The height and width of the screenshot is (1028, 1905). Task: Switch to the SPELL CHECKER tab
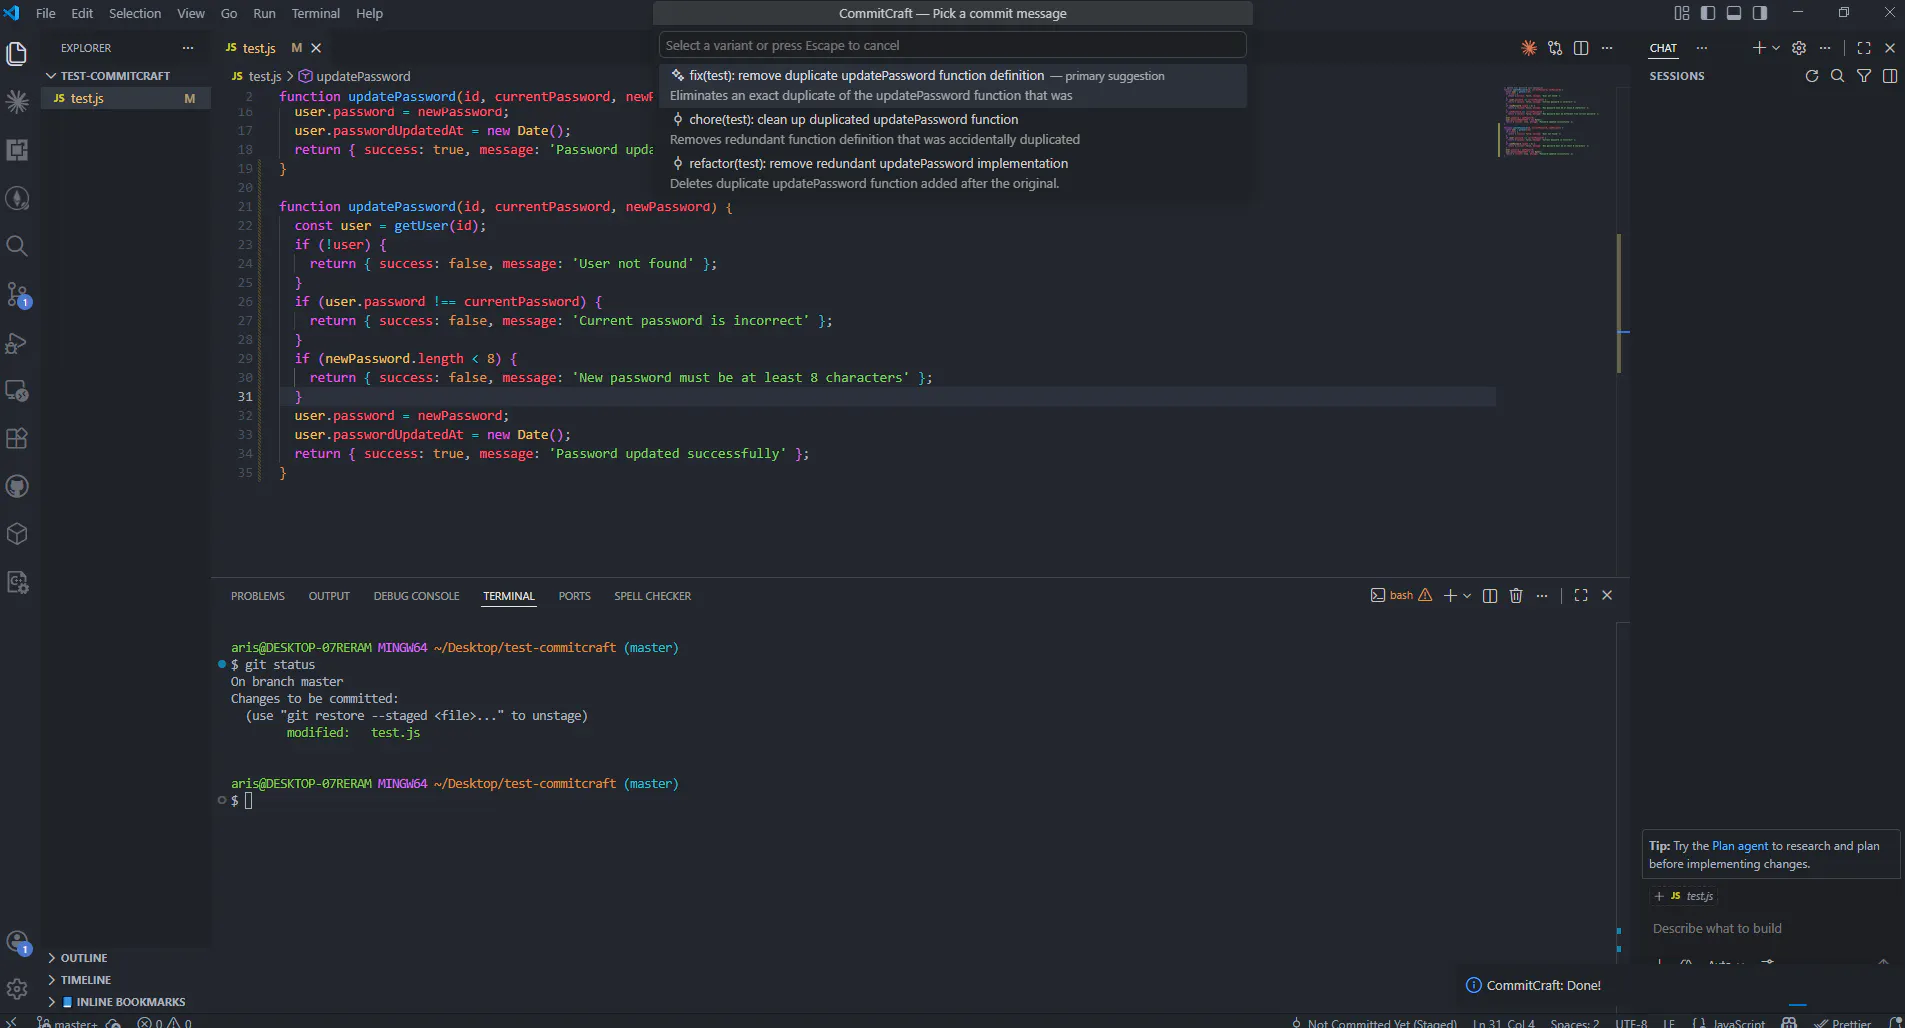653,596
